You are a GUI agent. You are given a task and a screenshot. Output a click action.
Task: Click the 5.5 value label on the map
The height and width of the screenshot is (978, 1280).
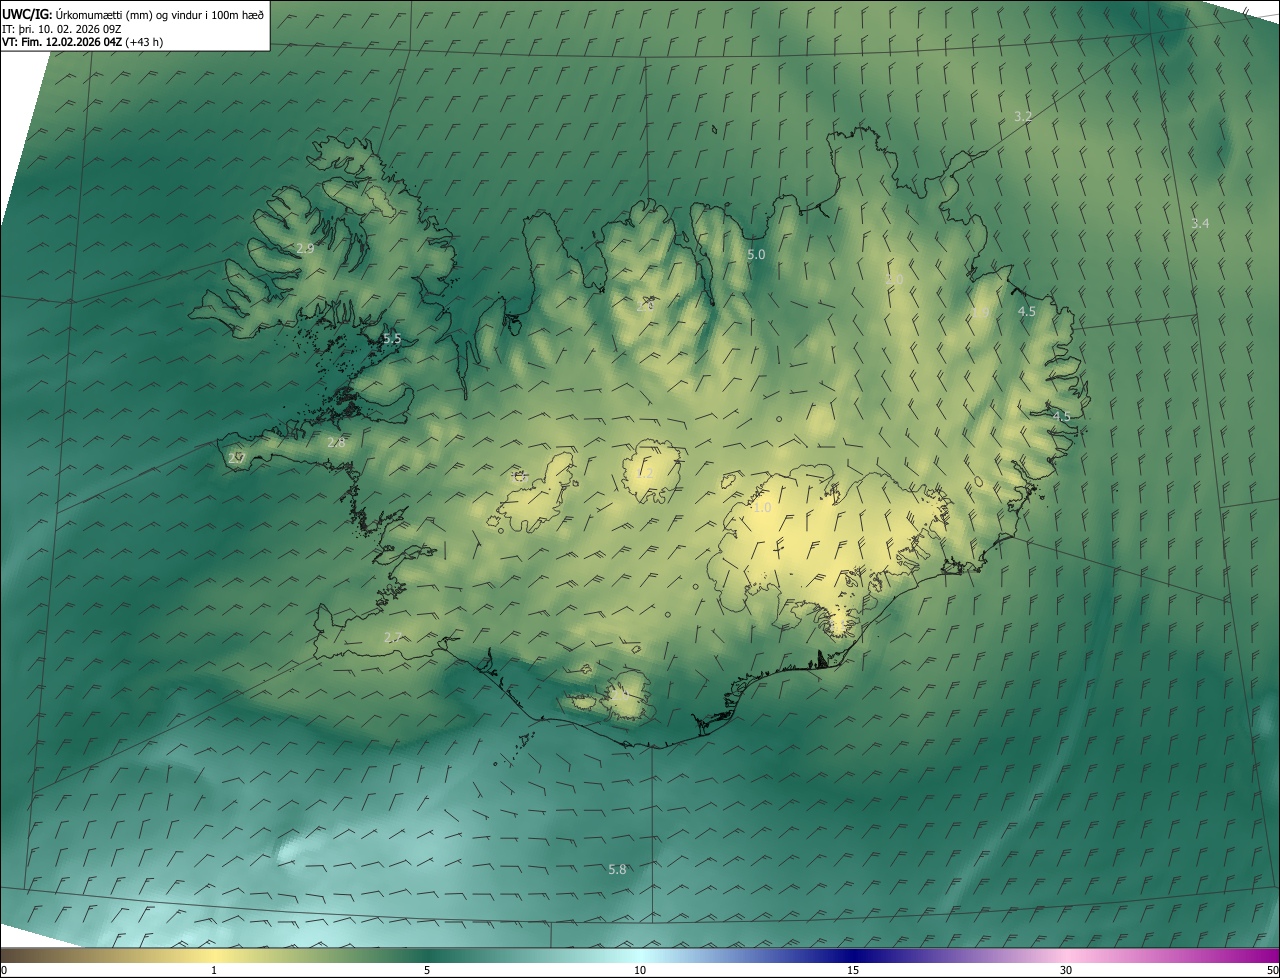tap(392, 339)
